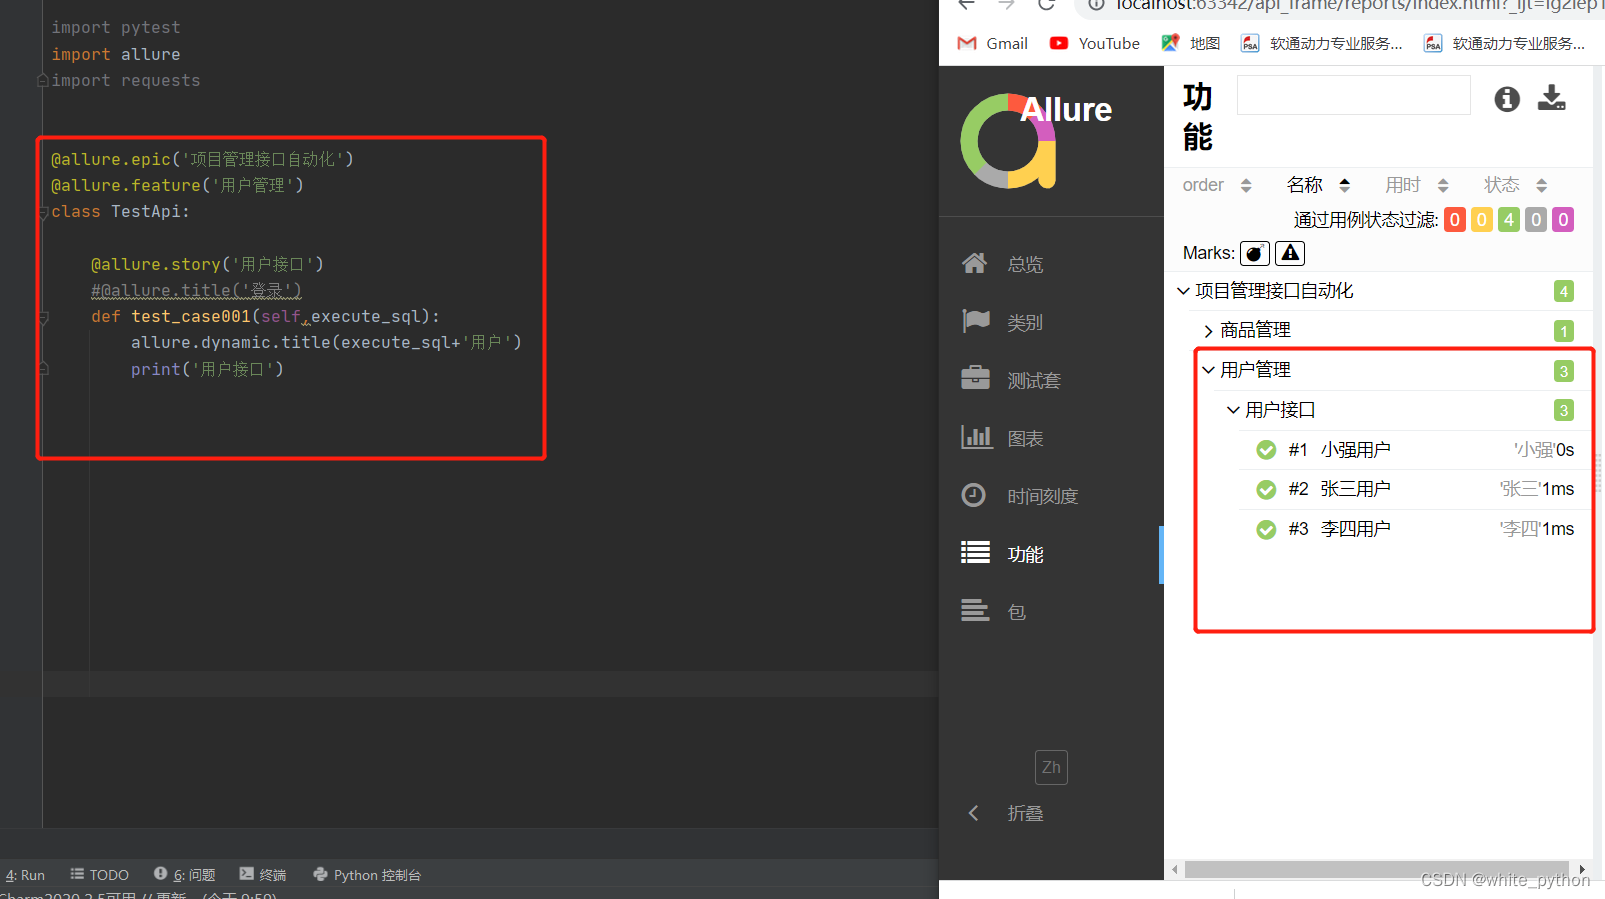Open first 软通动力专业服务 bookmark
The width and height of the screenshot is (1605, 899).
[x=1322, y=43]
